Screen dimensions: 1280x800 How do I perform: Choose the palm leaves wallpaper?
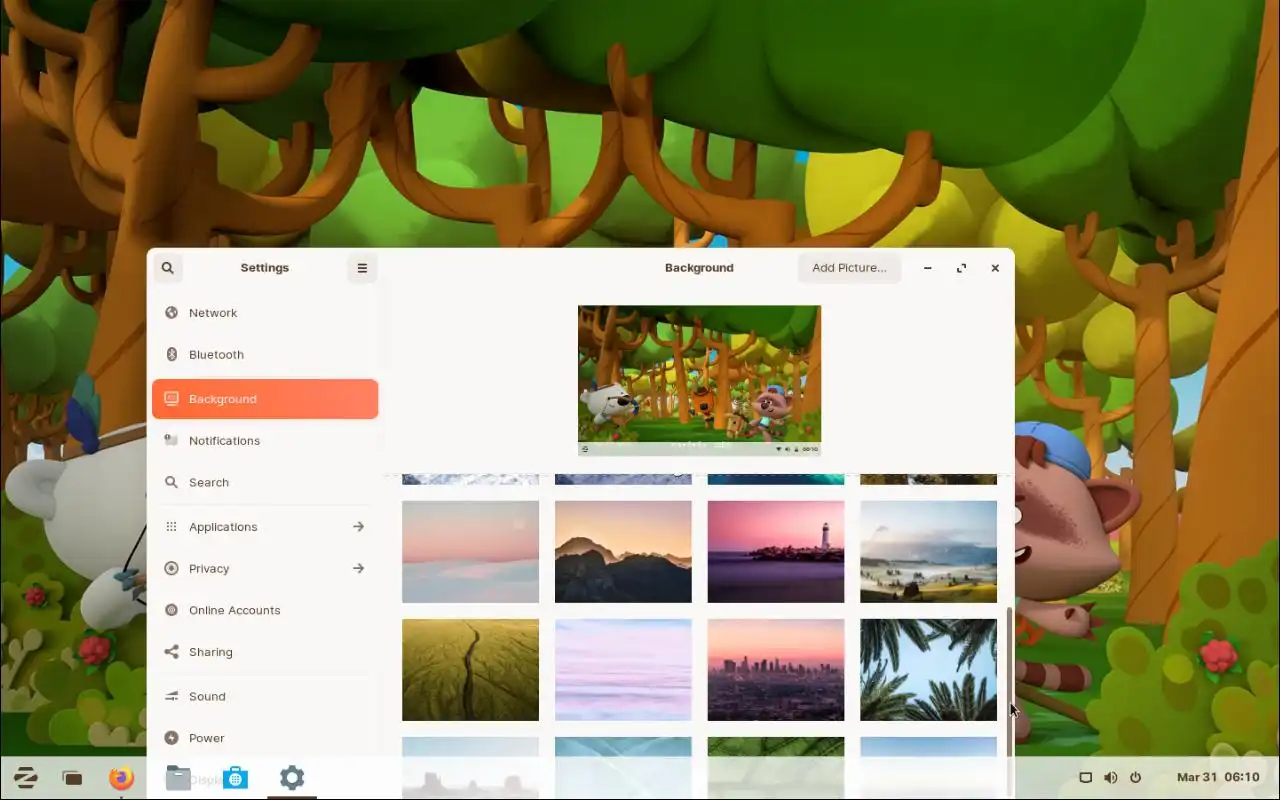coord(928,670)
